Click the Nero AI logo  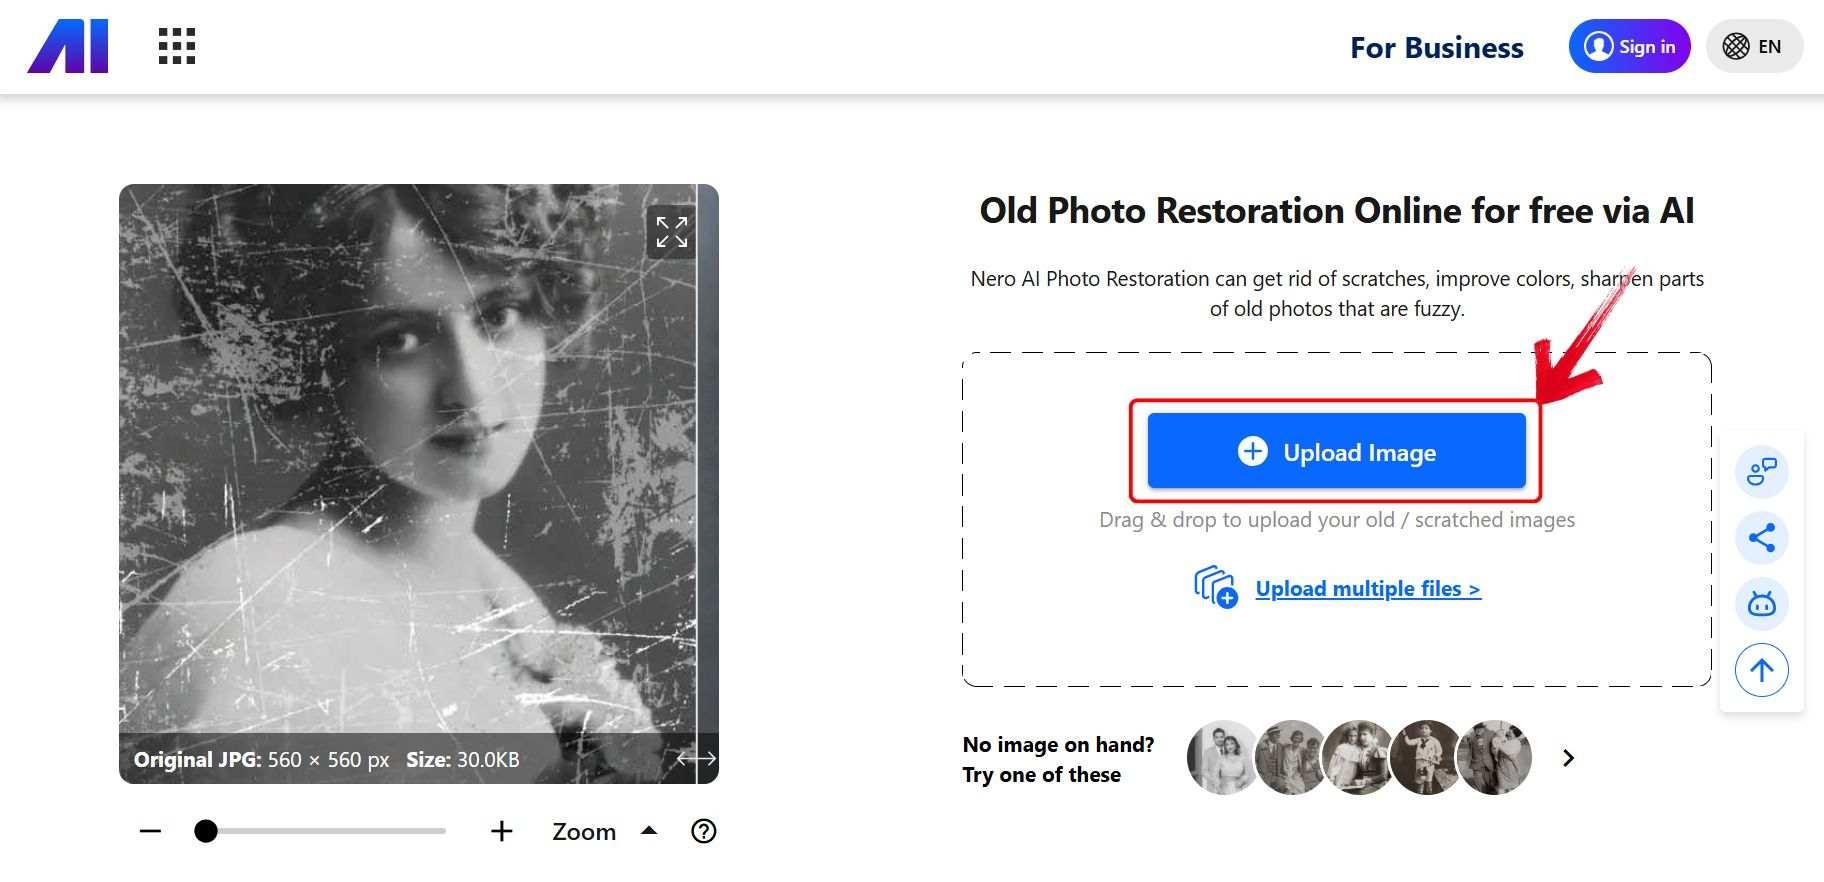point(68,47)
